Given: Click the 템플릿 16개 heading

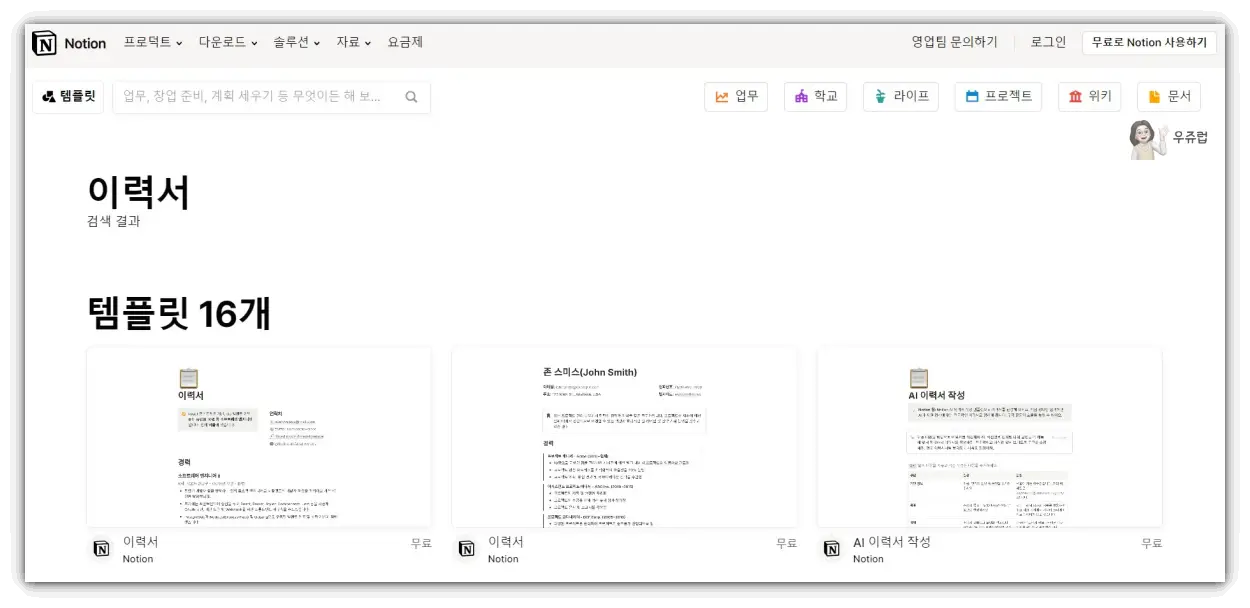Looking at the screenshot, I should pos(179,314).
